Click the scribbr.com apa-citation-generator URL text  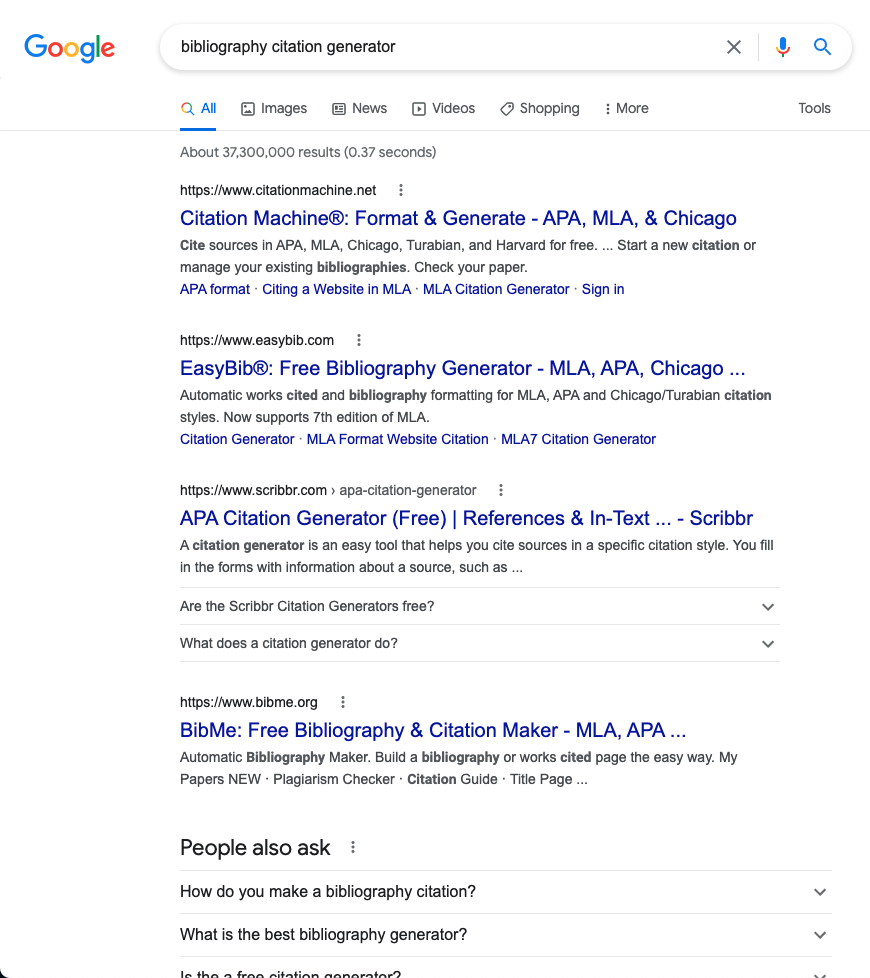[x=328, y=490]
